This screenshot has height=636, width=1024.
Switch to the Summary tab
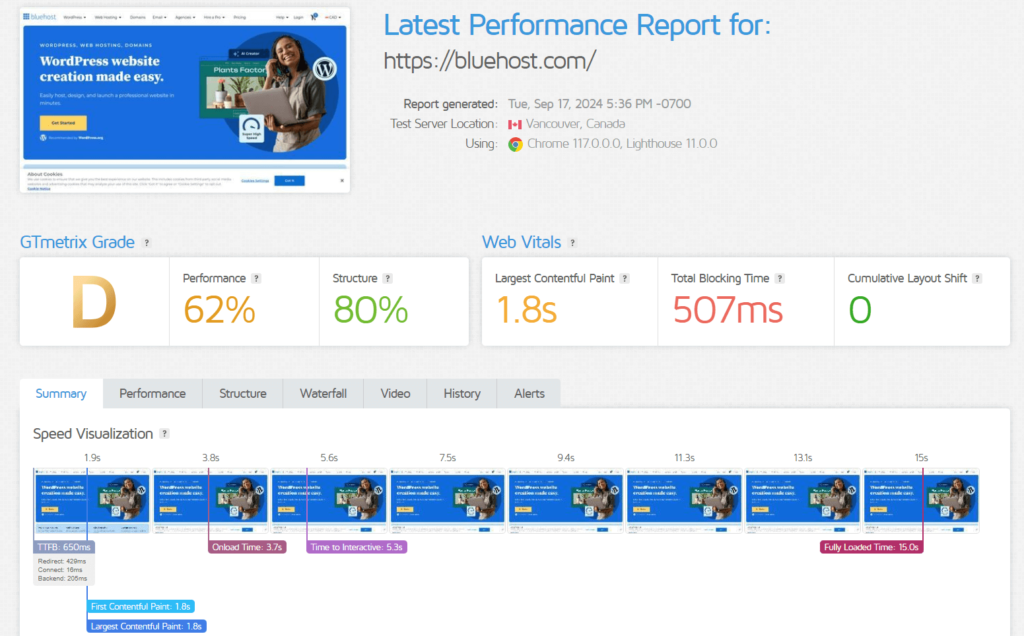61,394
